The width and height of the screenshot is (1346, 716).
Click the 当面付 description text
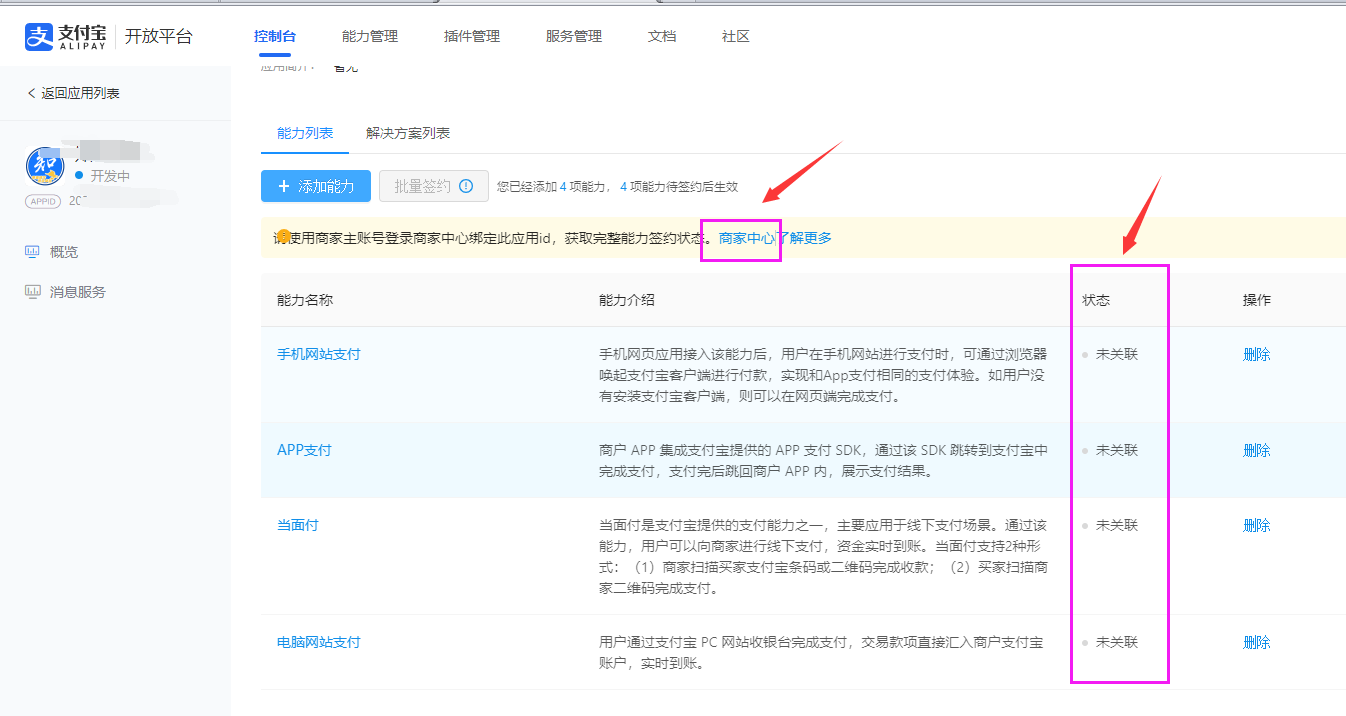pyautogui.click(x=824, y=556)
